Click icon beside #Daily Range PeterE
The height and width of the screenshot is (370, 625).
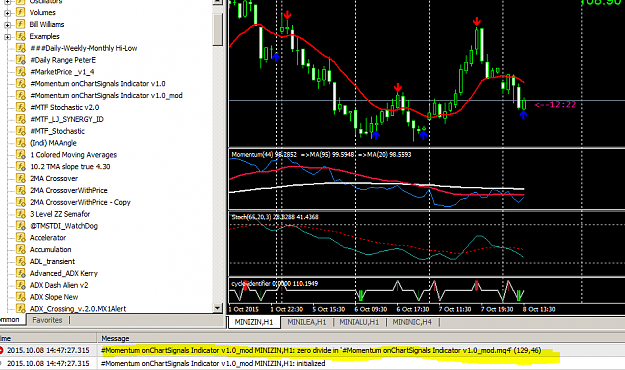pos(21,60)
